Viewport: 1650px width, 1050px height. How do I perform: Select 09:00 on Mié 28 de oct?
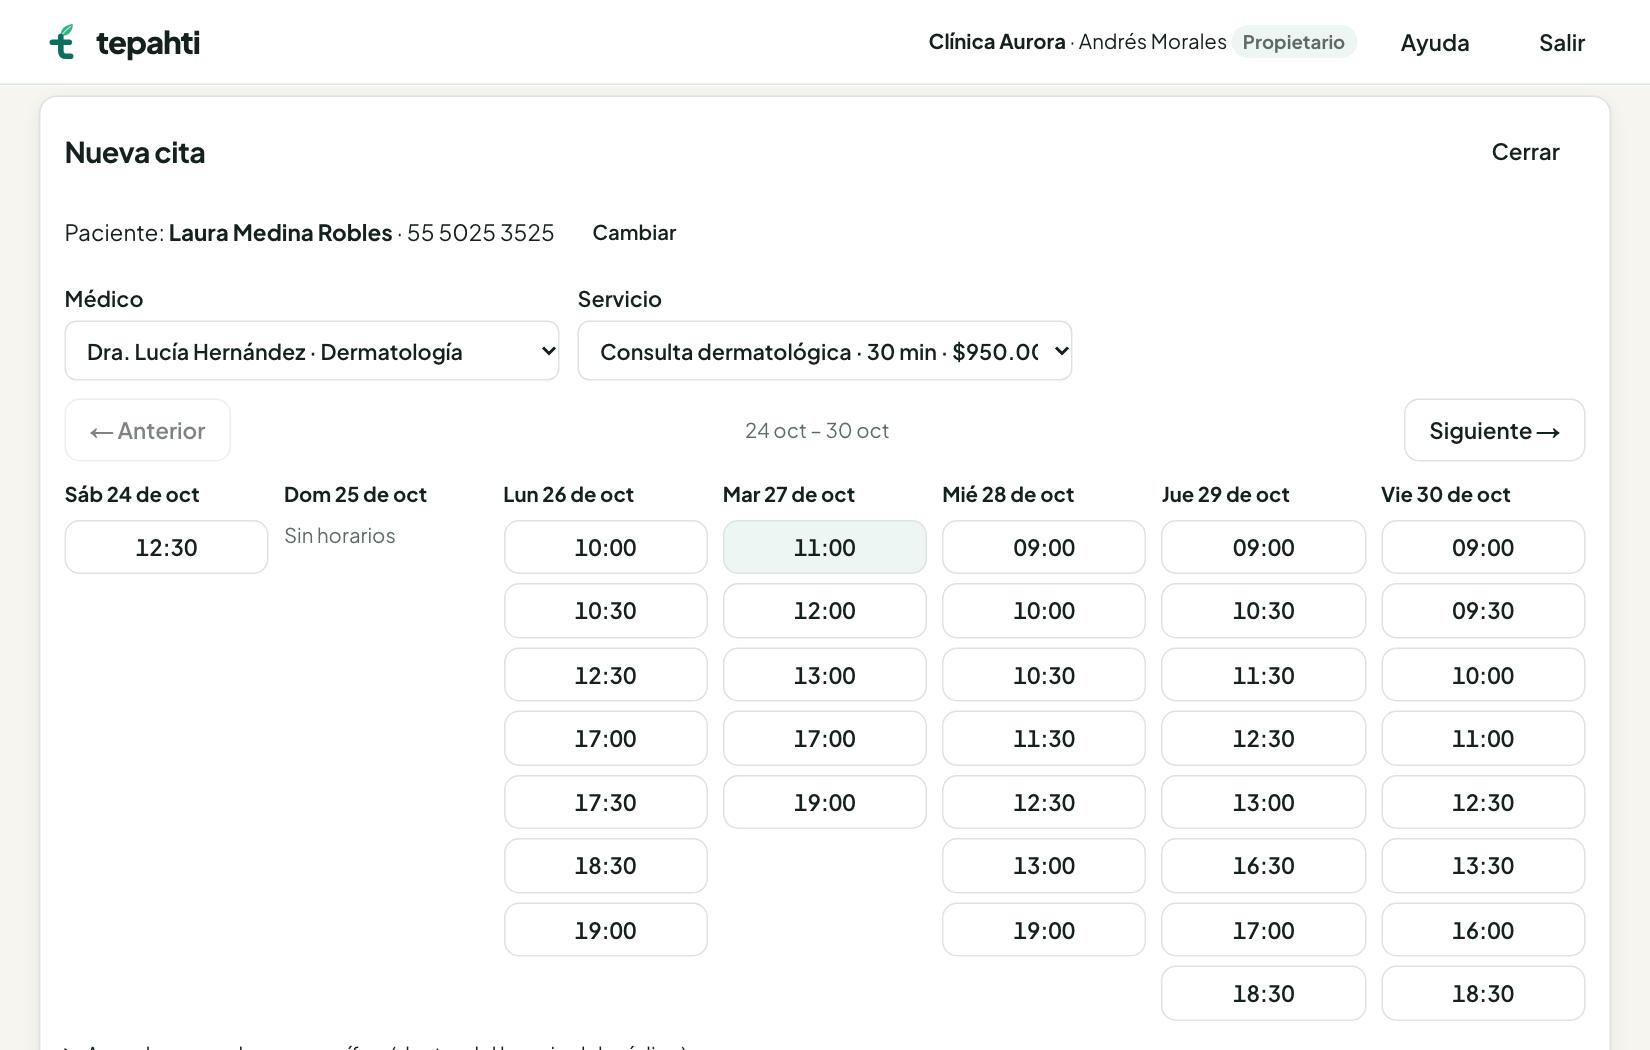1044,547
